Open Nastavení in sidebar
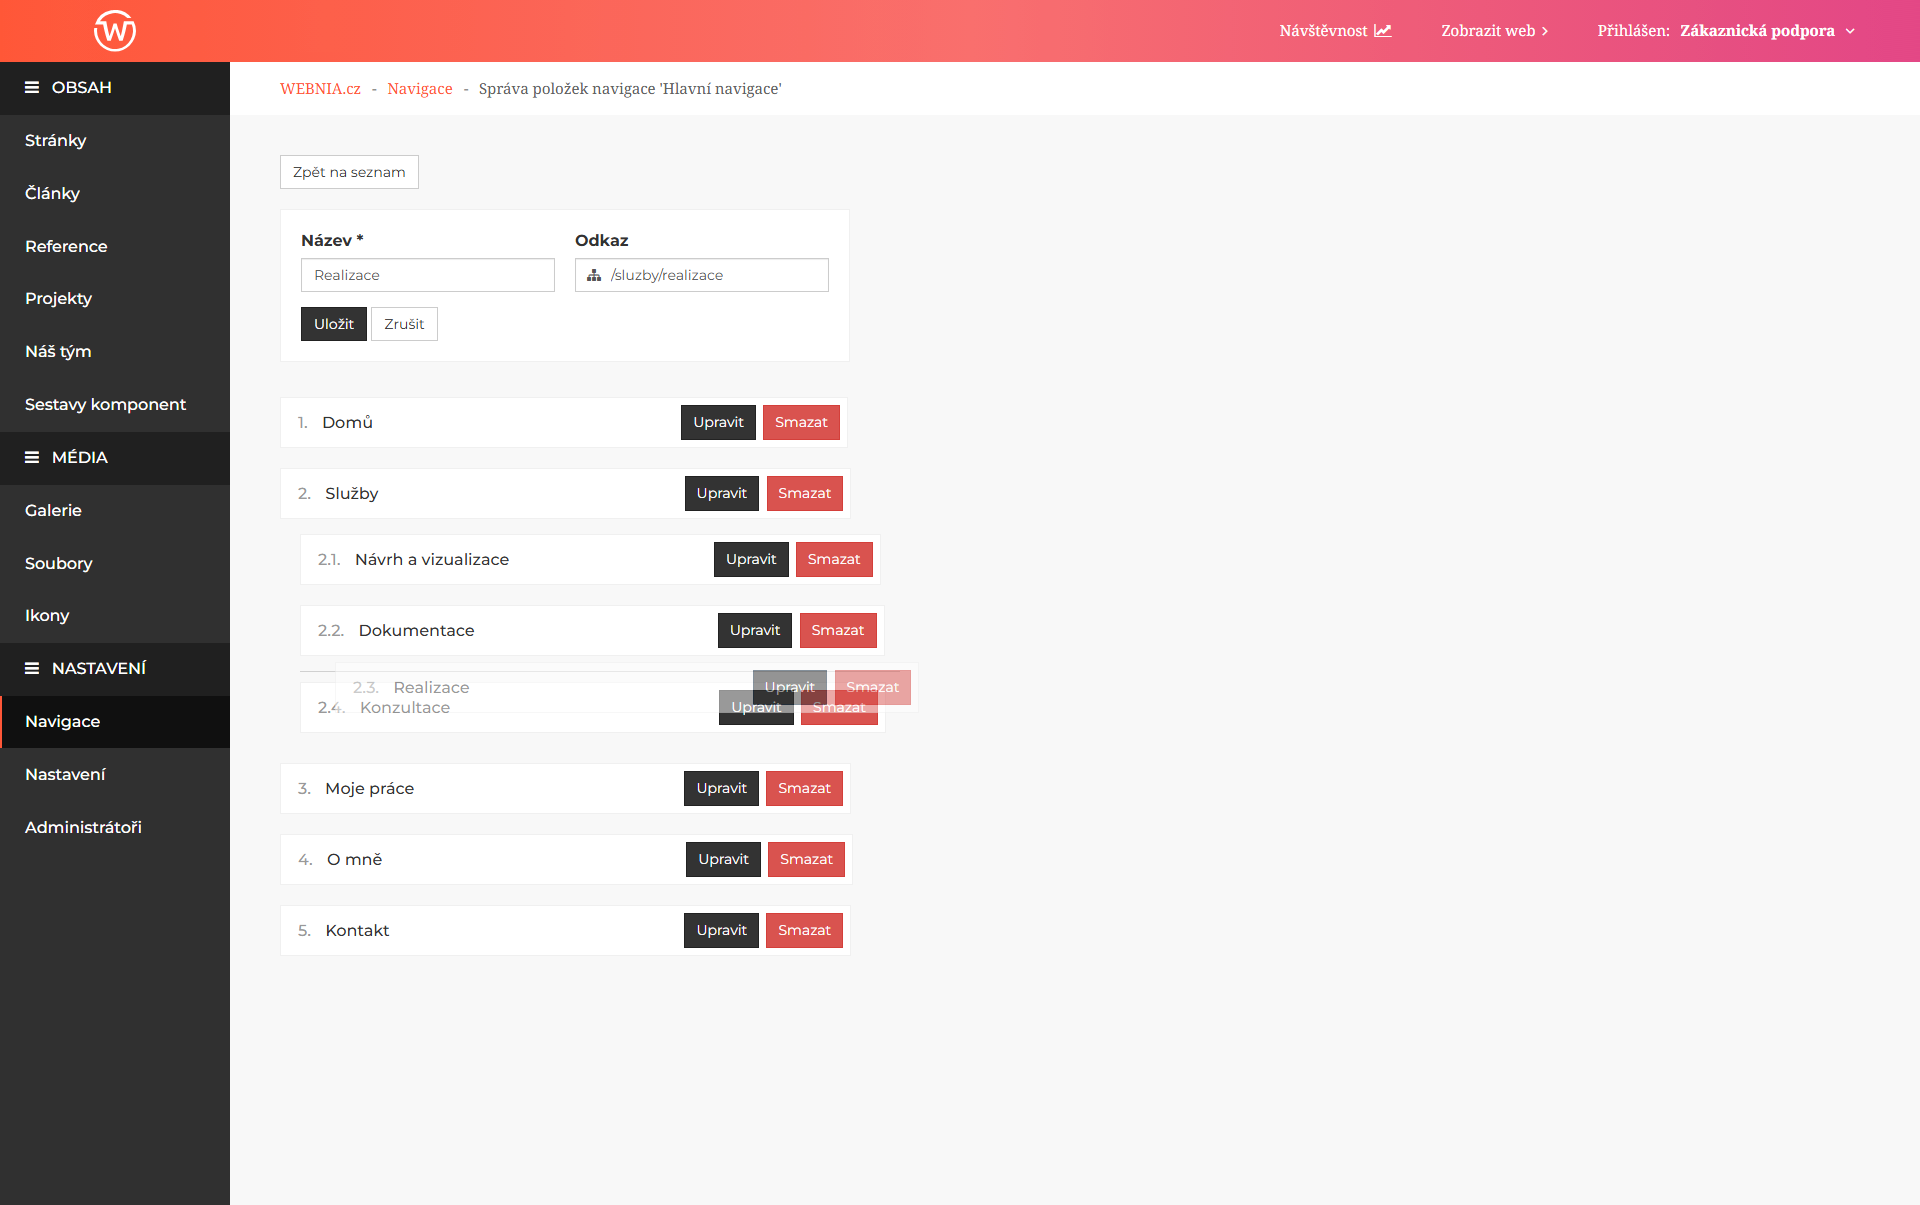 pos(115,775)
